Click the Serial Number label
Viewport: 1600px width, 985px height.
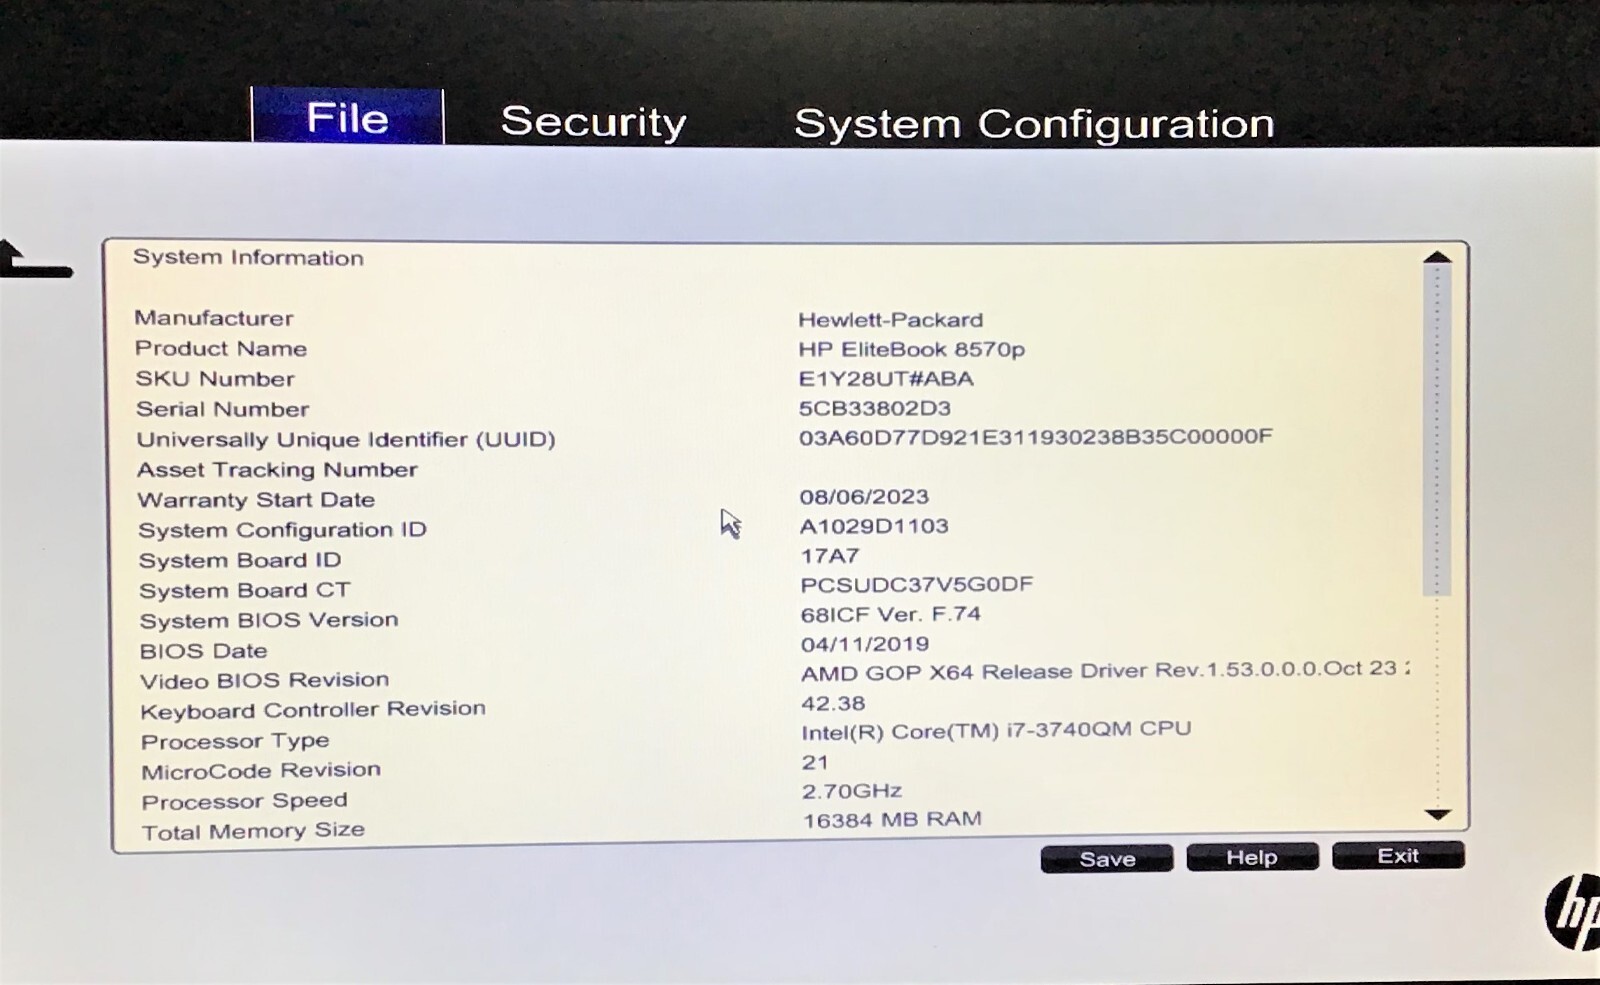[222, 409]
